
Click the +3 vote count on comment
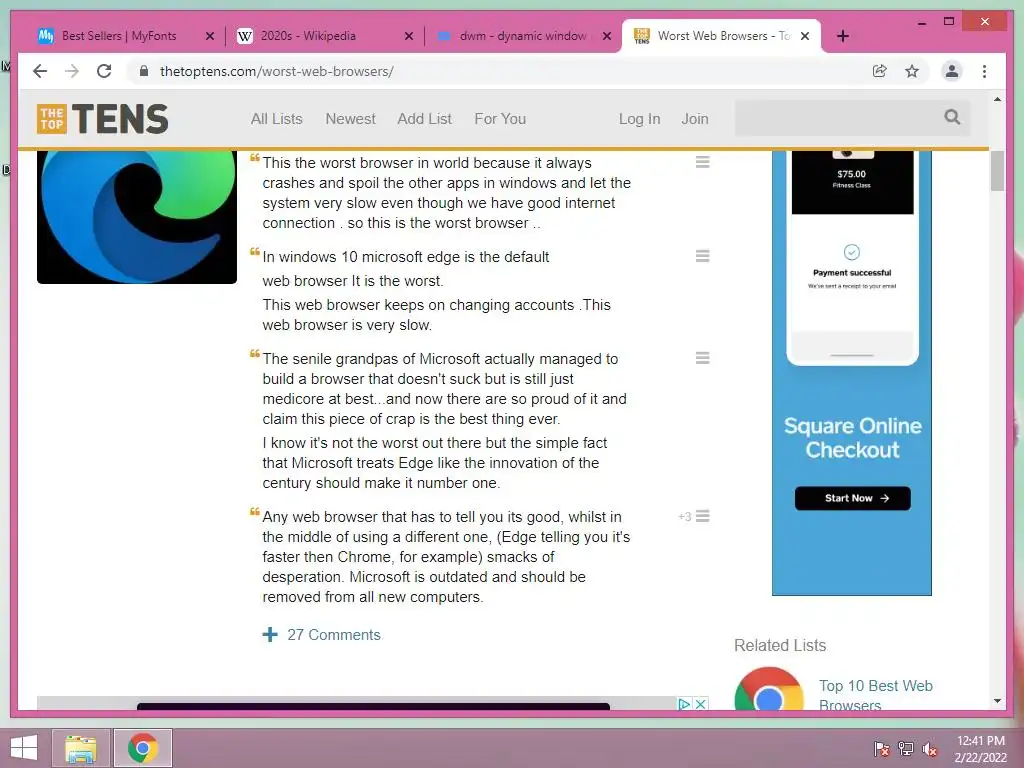[684, 517]
